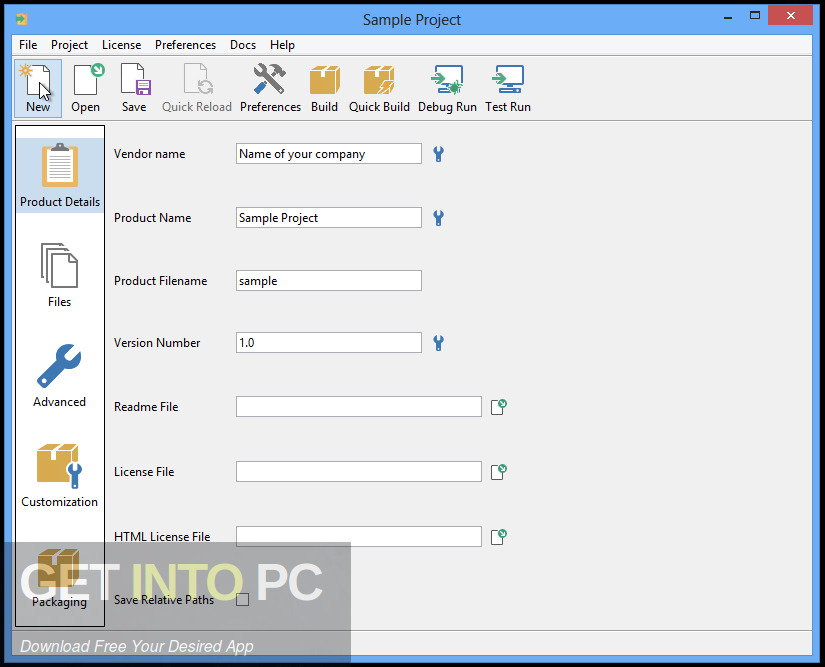Screen dimensions: 825x667
Task: Browse for HTML License File
Action: tap(498, 537)
